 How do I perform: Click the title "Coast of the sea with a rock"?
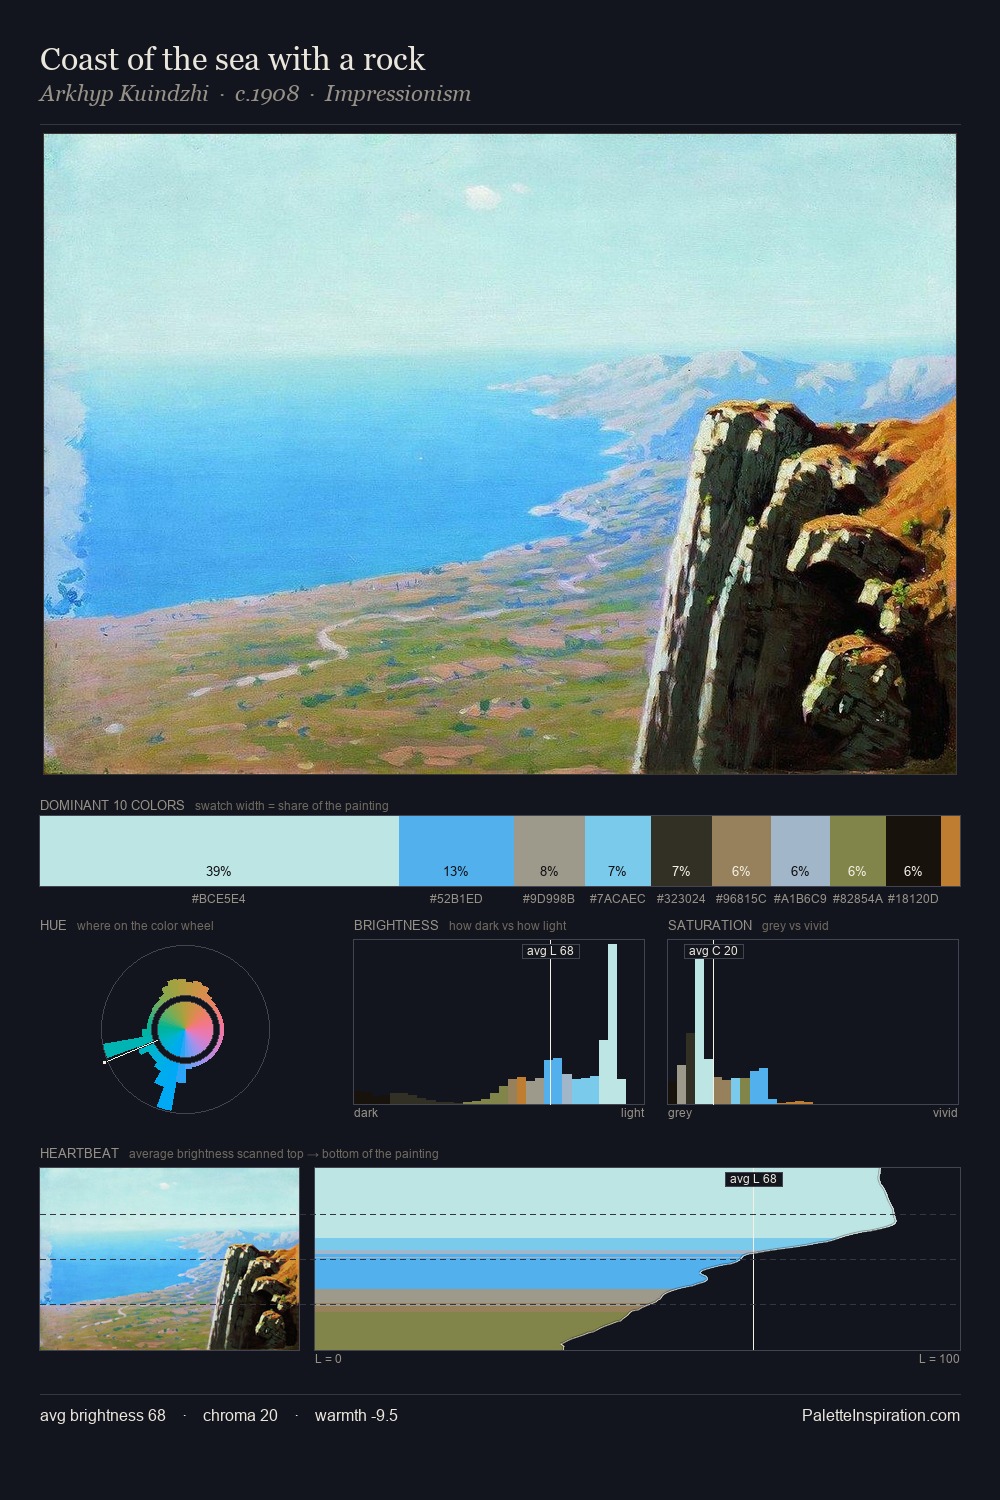click(233, 59)
